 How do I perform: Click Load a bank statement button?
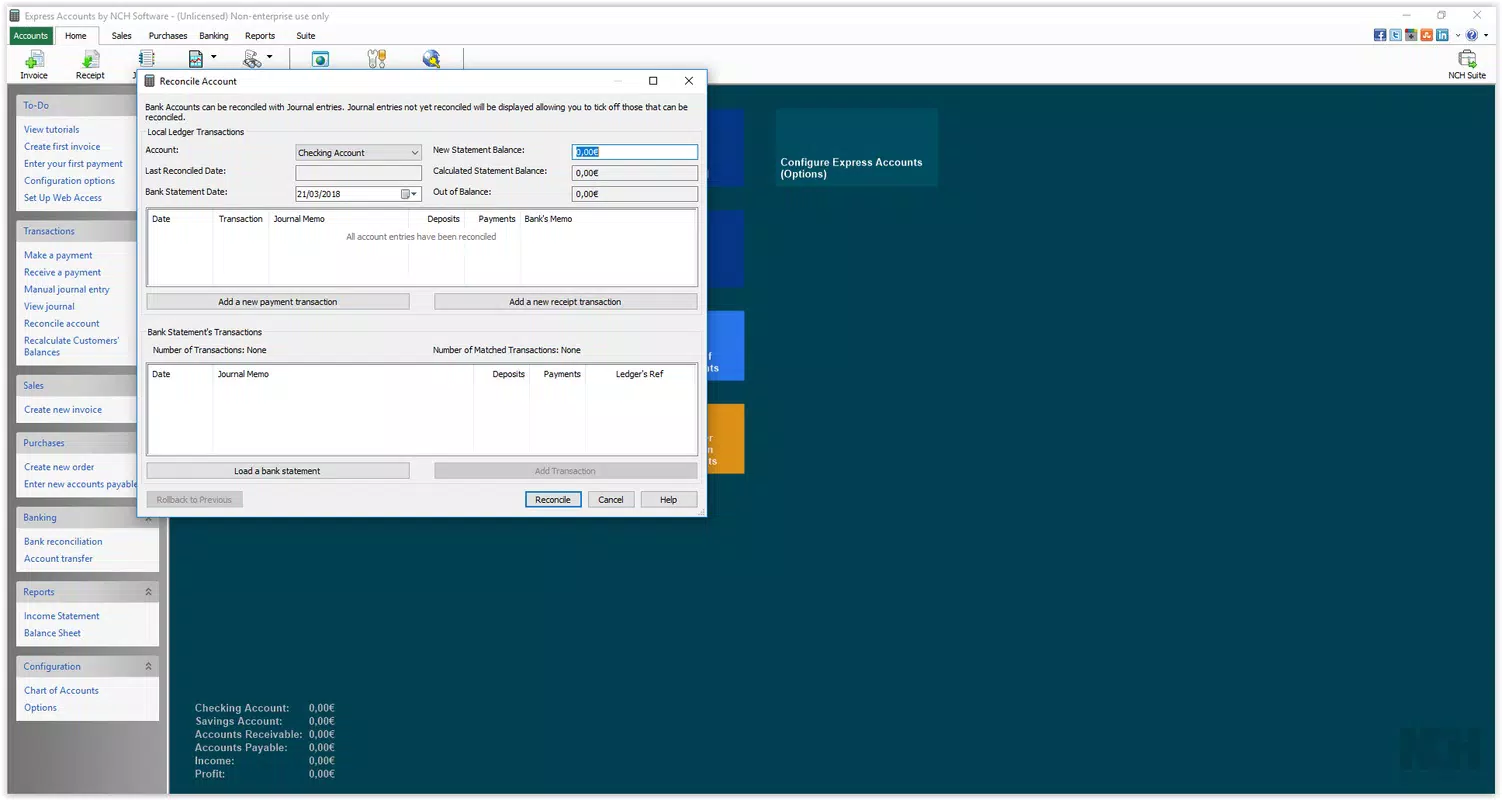coord(278,470)
